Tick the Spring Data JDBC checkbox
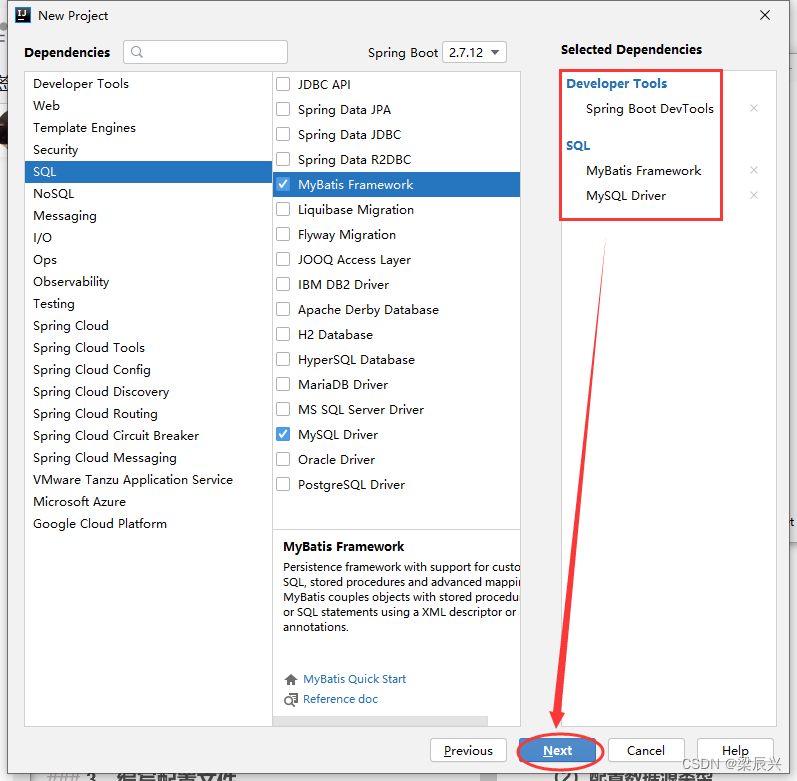This screenshot has width=797, height=781. coord(283,134)
